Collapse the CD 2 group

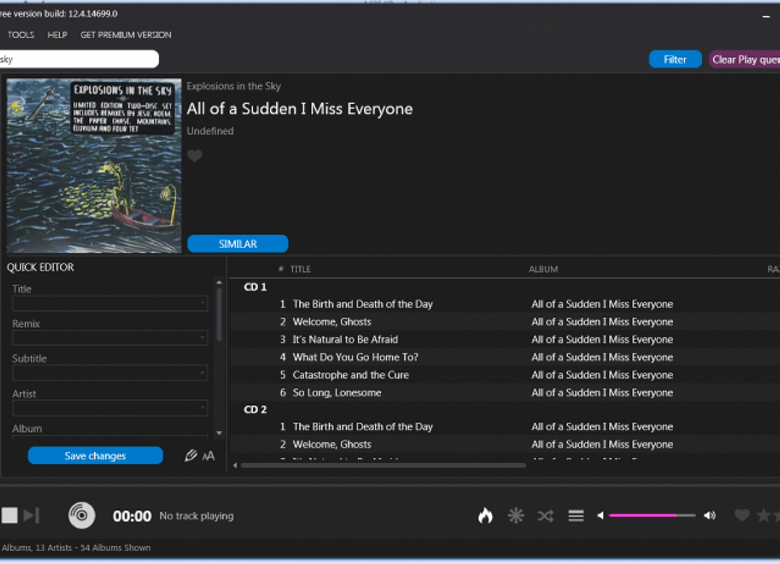click(255, 409)
